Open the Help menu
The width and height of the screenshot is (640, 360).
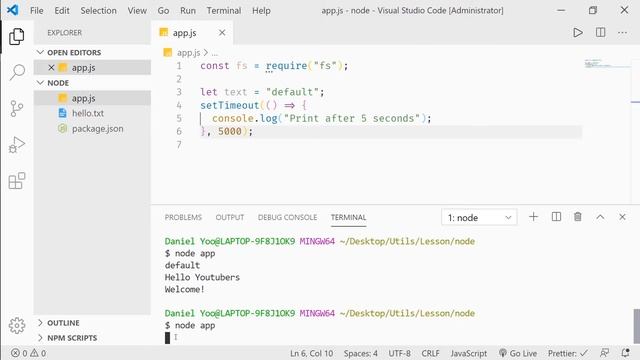(261, 11)
